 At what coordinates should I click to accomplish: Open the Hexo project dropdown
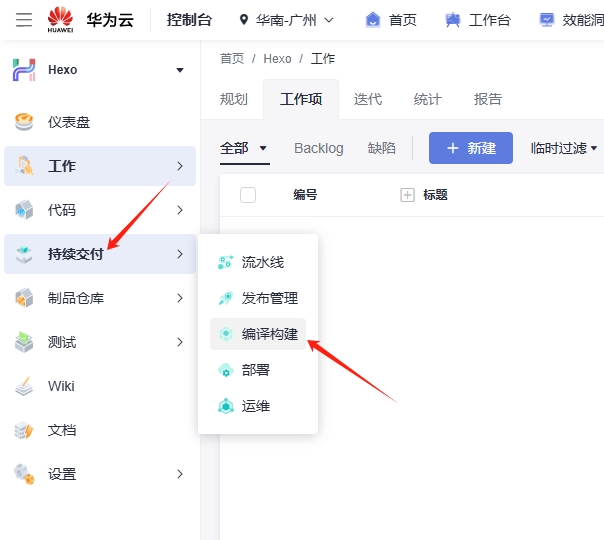tap(180, 70)
